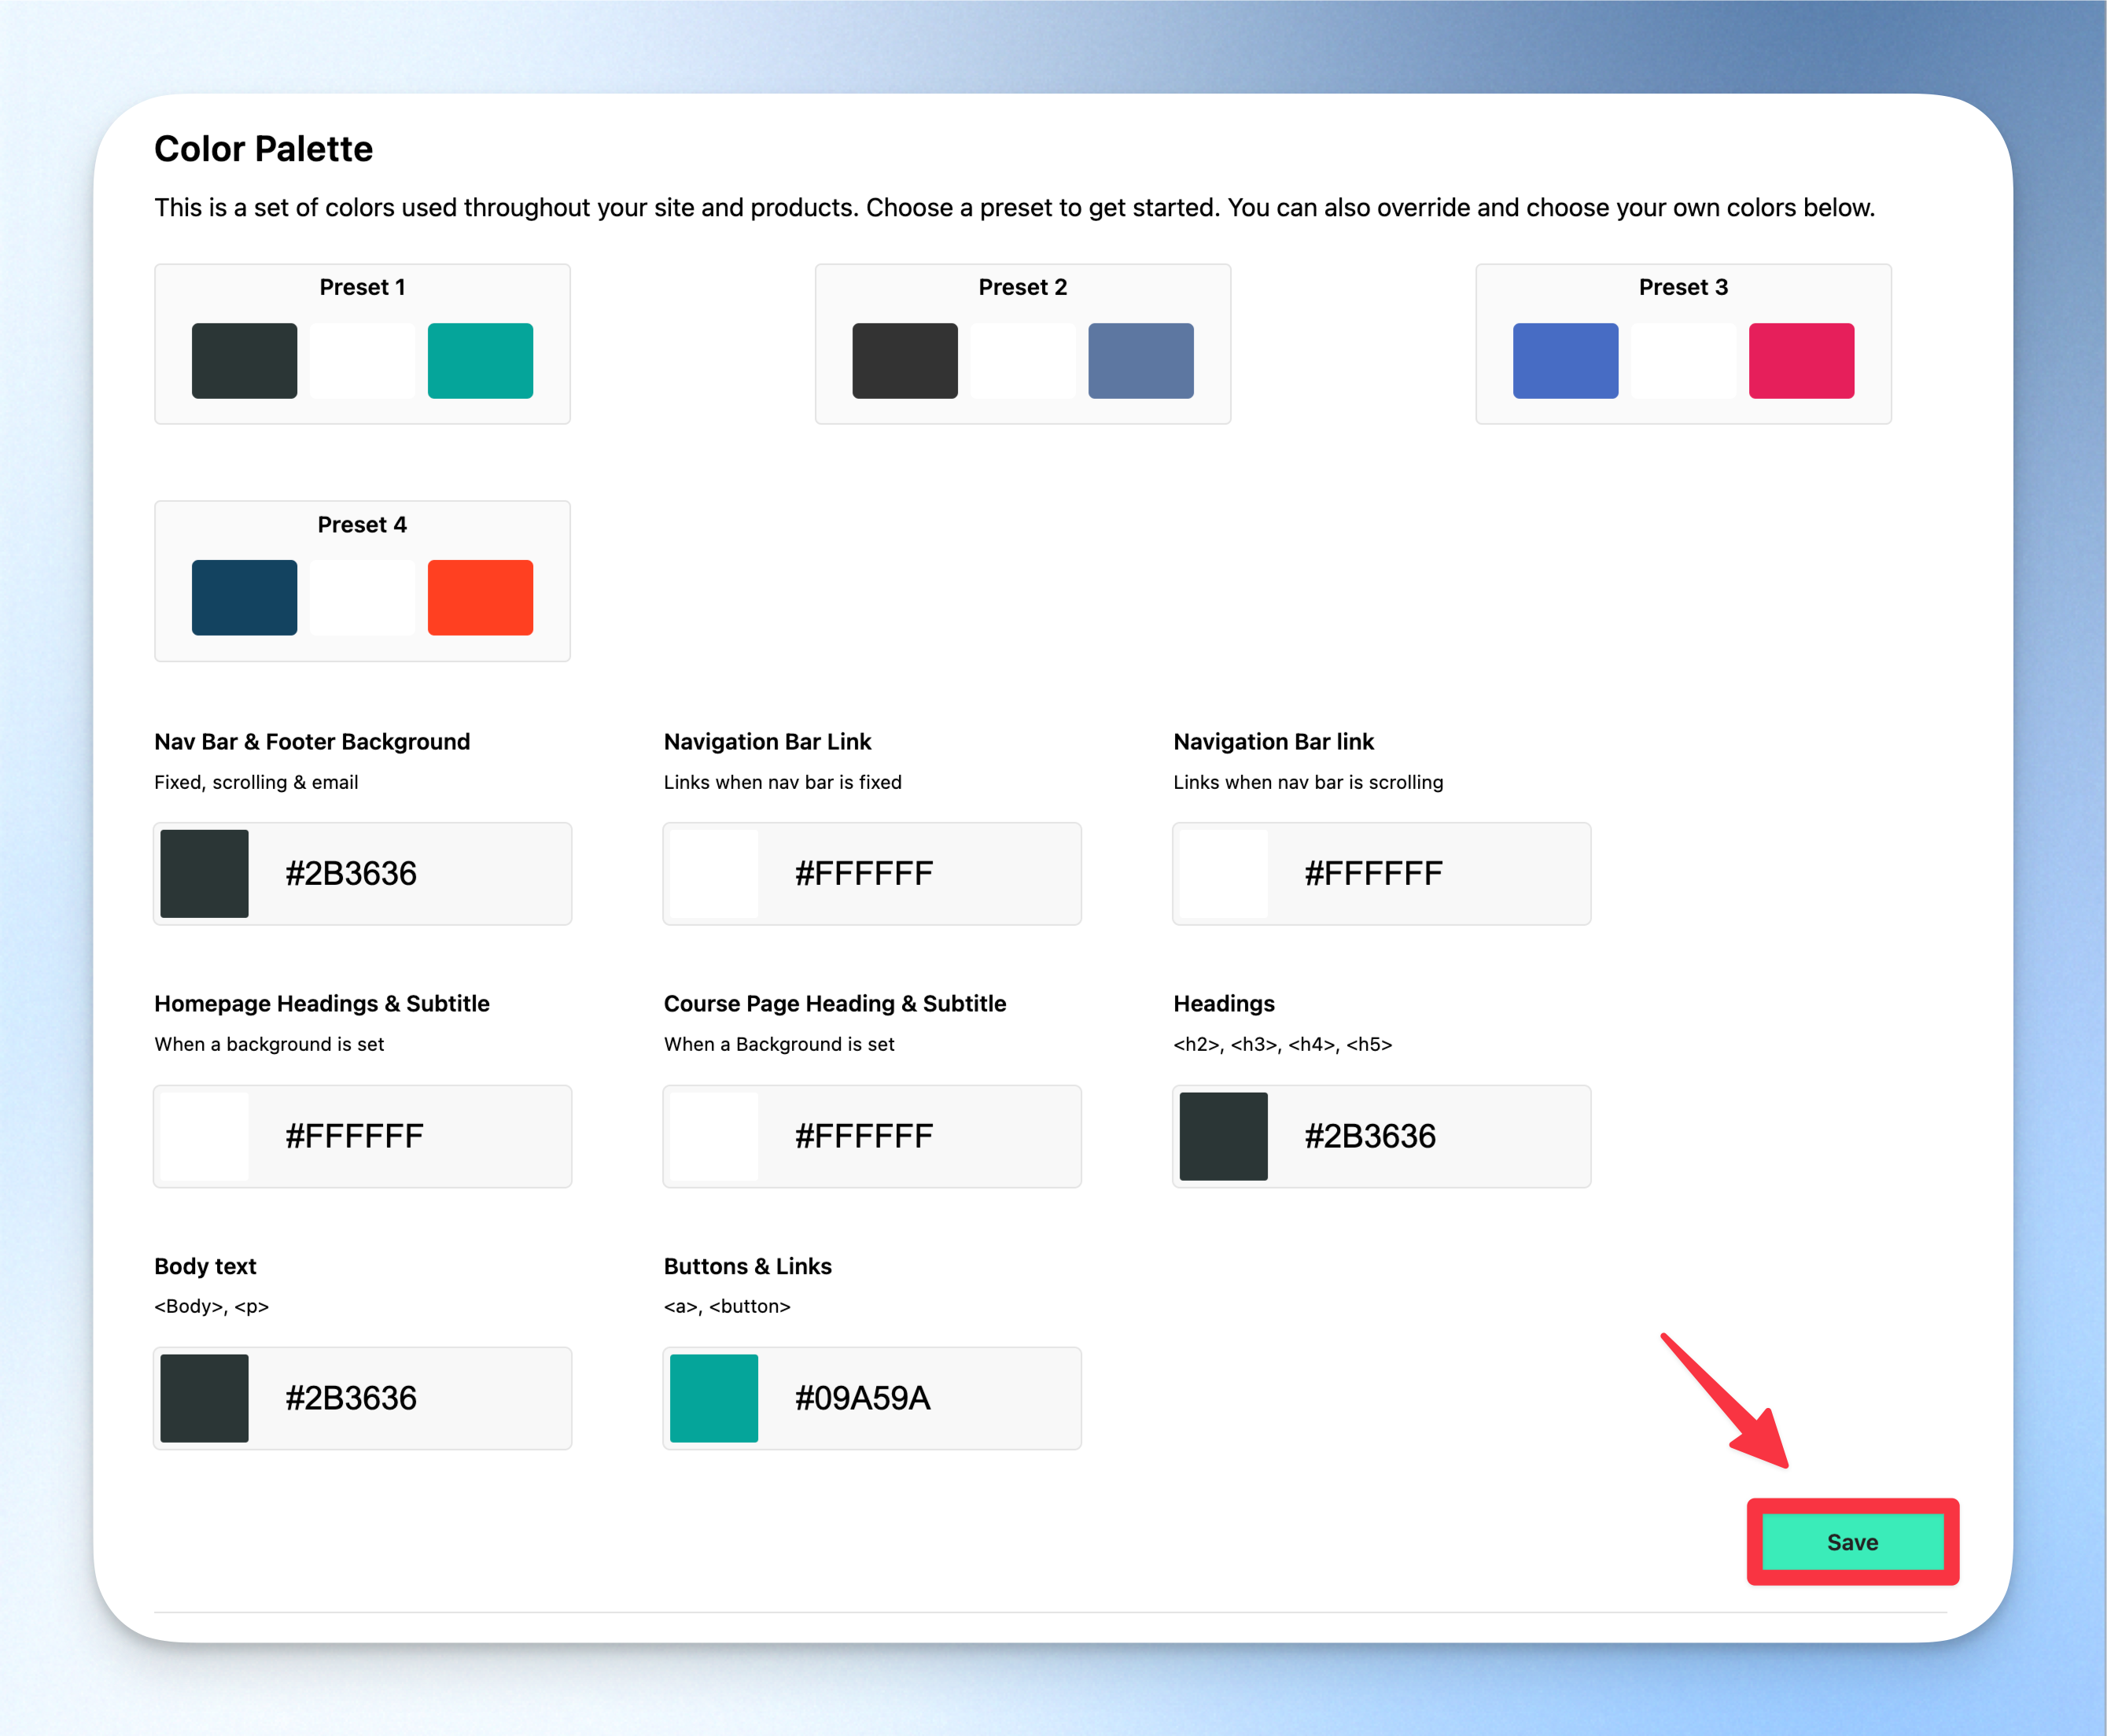Click the Buttons & Links teal color swatch
2107x1736 pixels.
click(x=714, y=1398)
